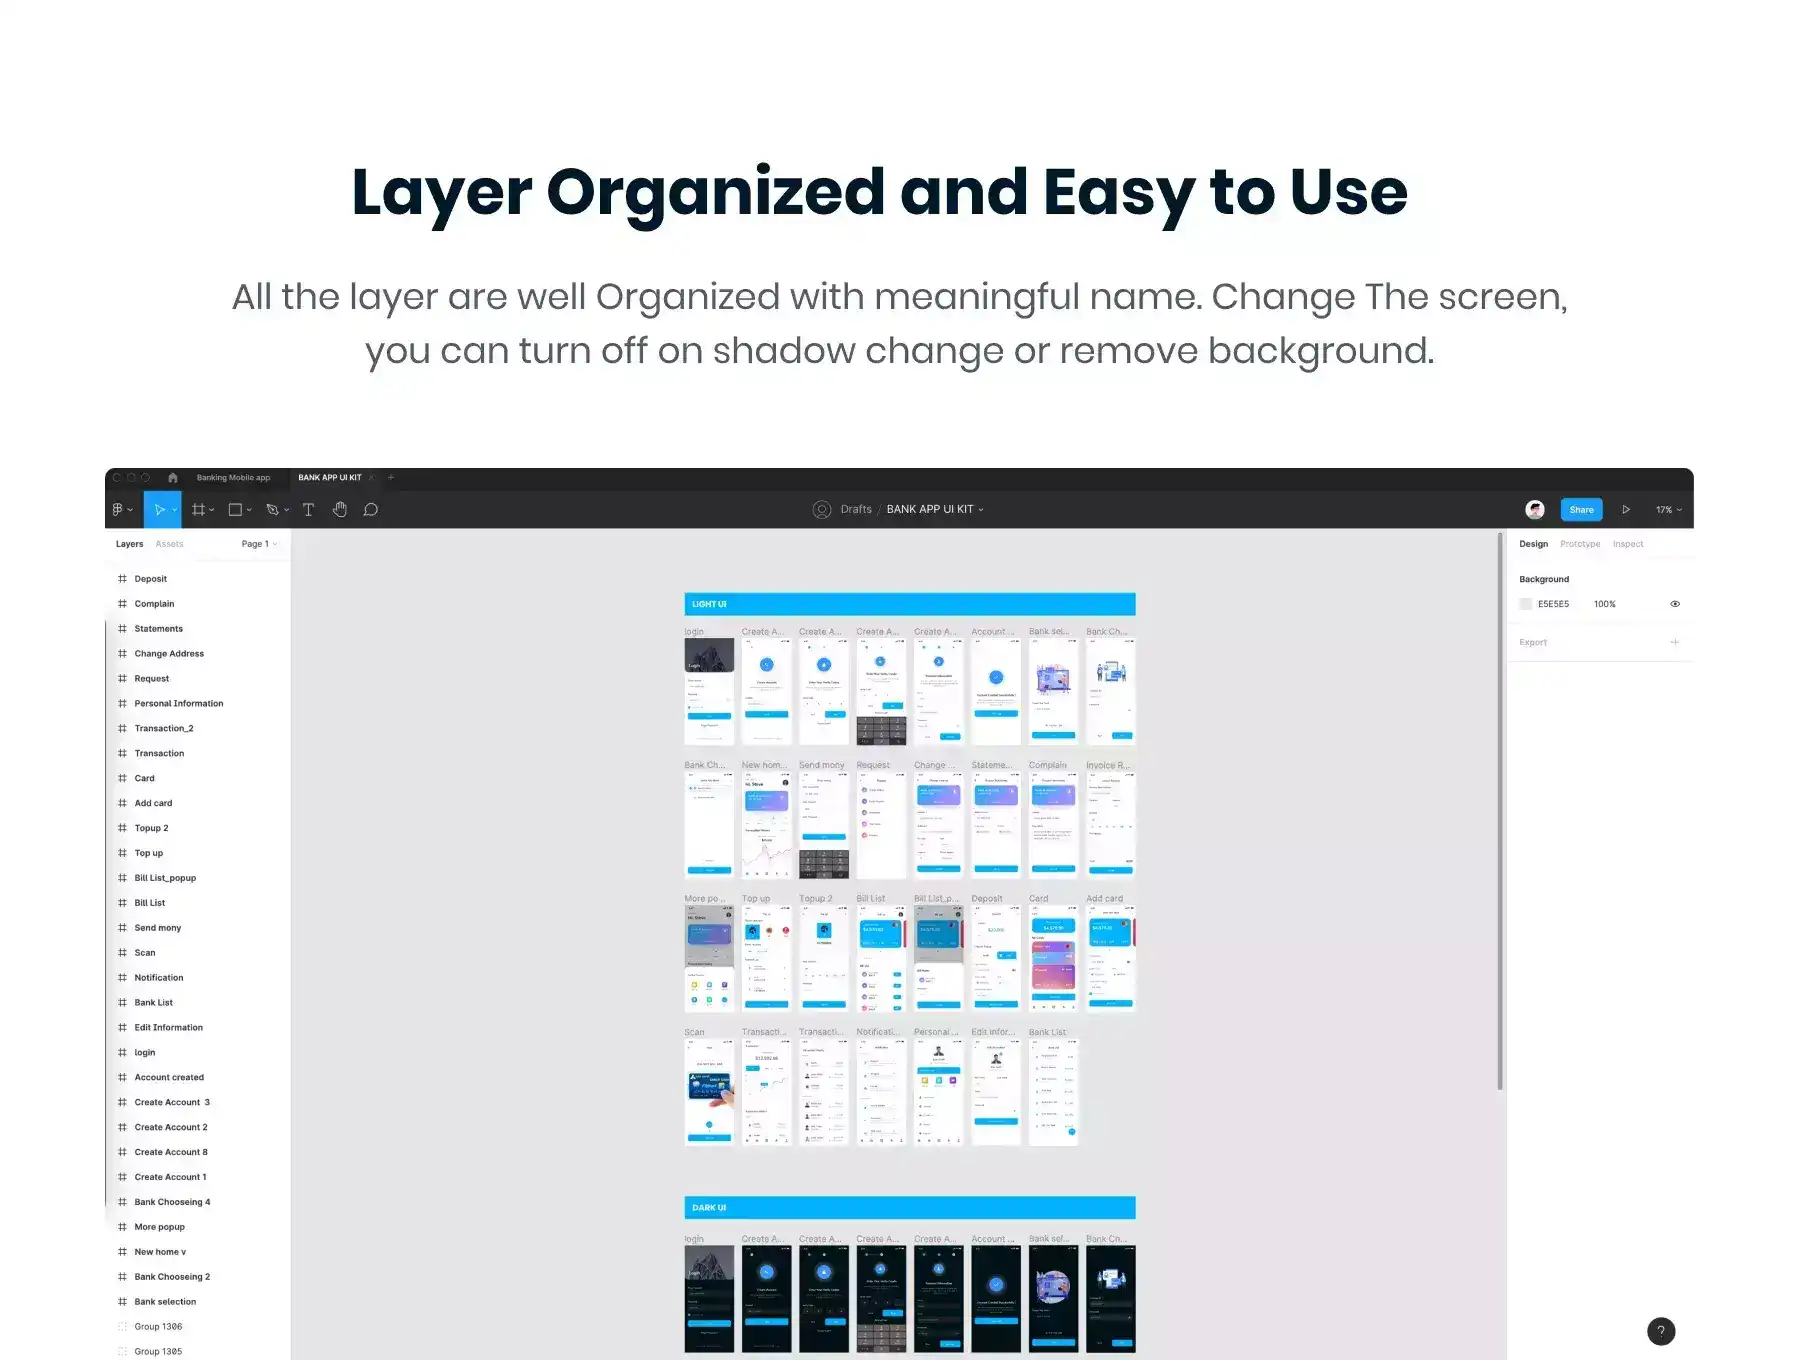Image resolution: width=1800 pixels, height=1360 pixels.
Task: Click the Share button
Action: pyautogui.click(x=1581, y=510)
